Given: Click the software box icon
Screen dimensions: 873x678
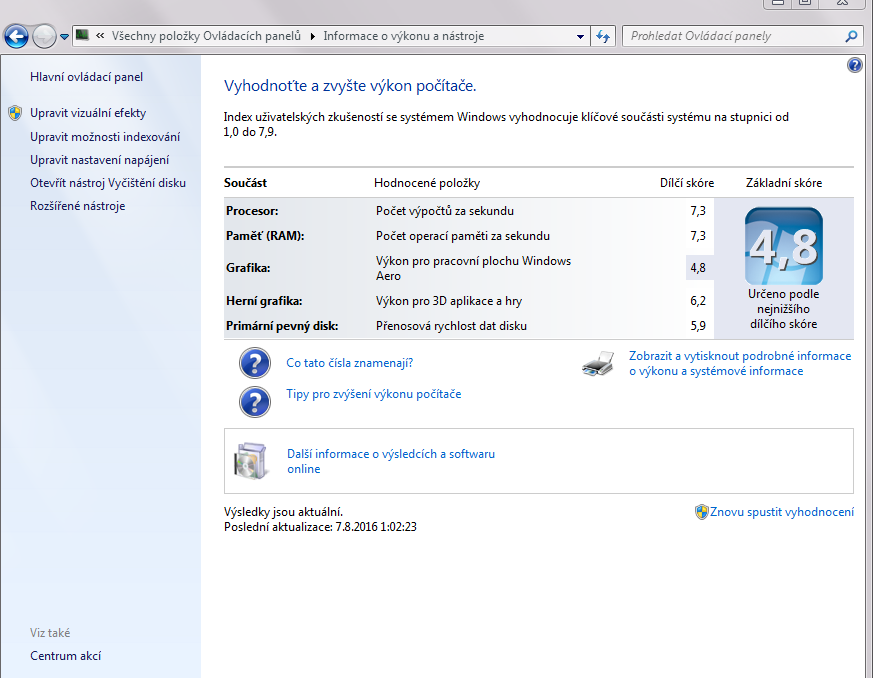Looking at the screenshot, I should coord(251,461).
